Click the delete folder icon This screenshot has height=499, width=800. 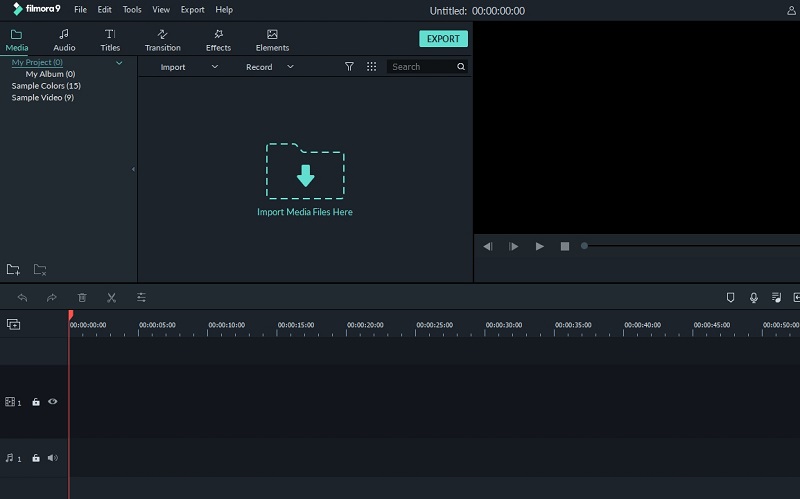click(x=40, y=269)
